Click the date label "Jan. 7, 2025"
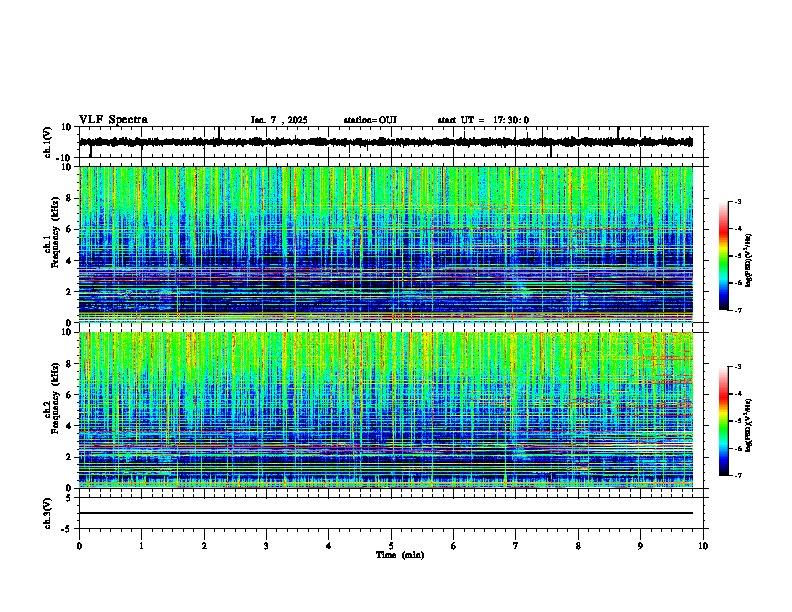Viewport: 792px width, 612px height. pos(279,120)
